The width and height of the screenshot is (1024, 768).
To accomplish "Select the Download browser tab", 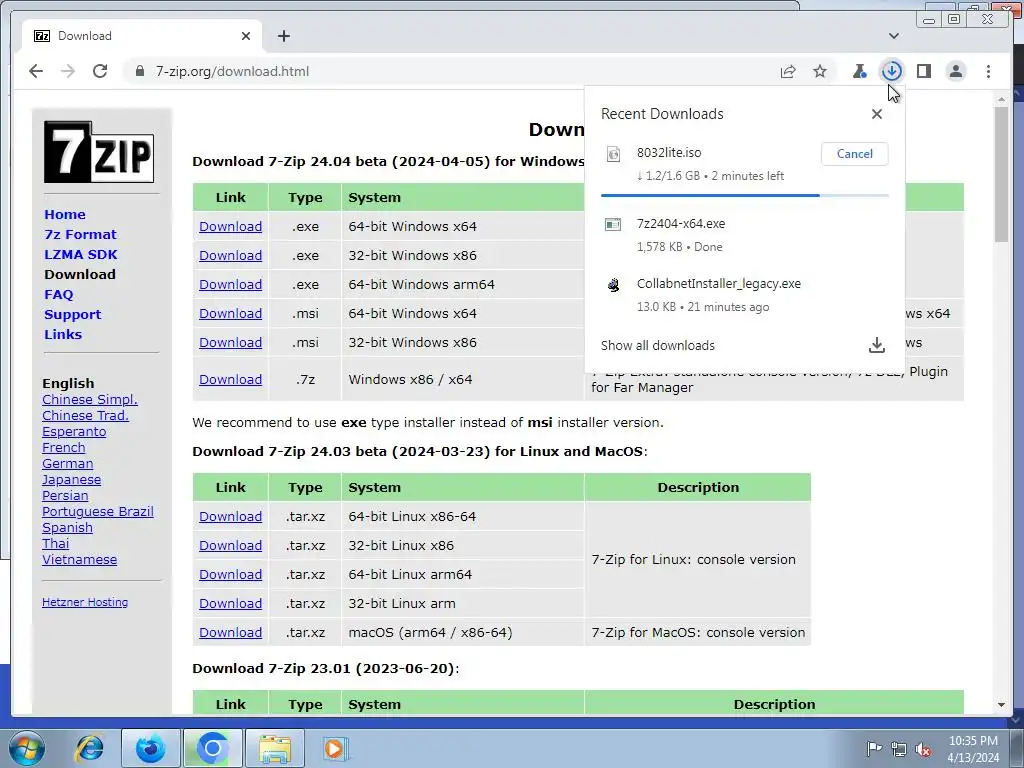I will (x=142, y=36).
